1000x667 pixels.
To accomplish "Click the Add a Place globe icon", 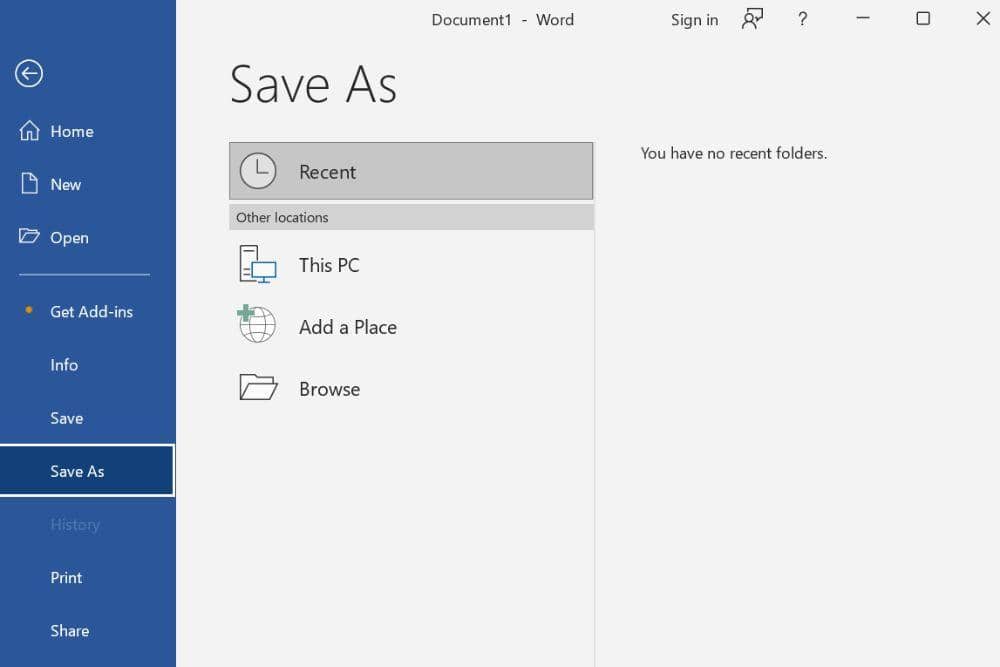I will 257,326.
